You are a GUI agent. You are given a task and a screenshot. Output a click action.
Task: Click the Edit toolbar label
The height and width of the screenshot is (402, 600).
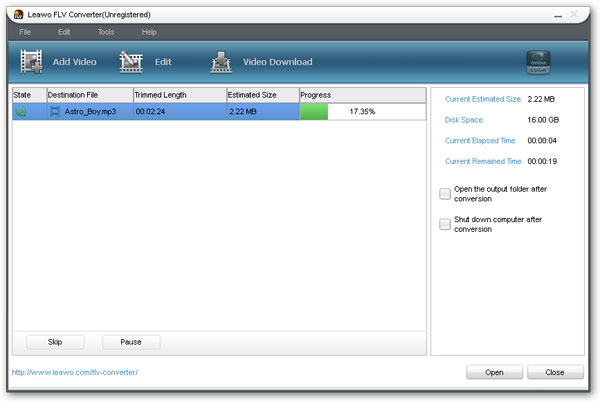163,62
